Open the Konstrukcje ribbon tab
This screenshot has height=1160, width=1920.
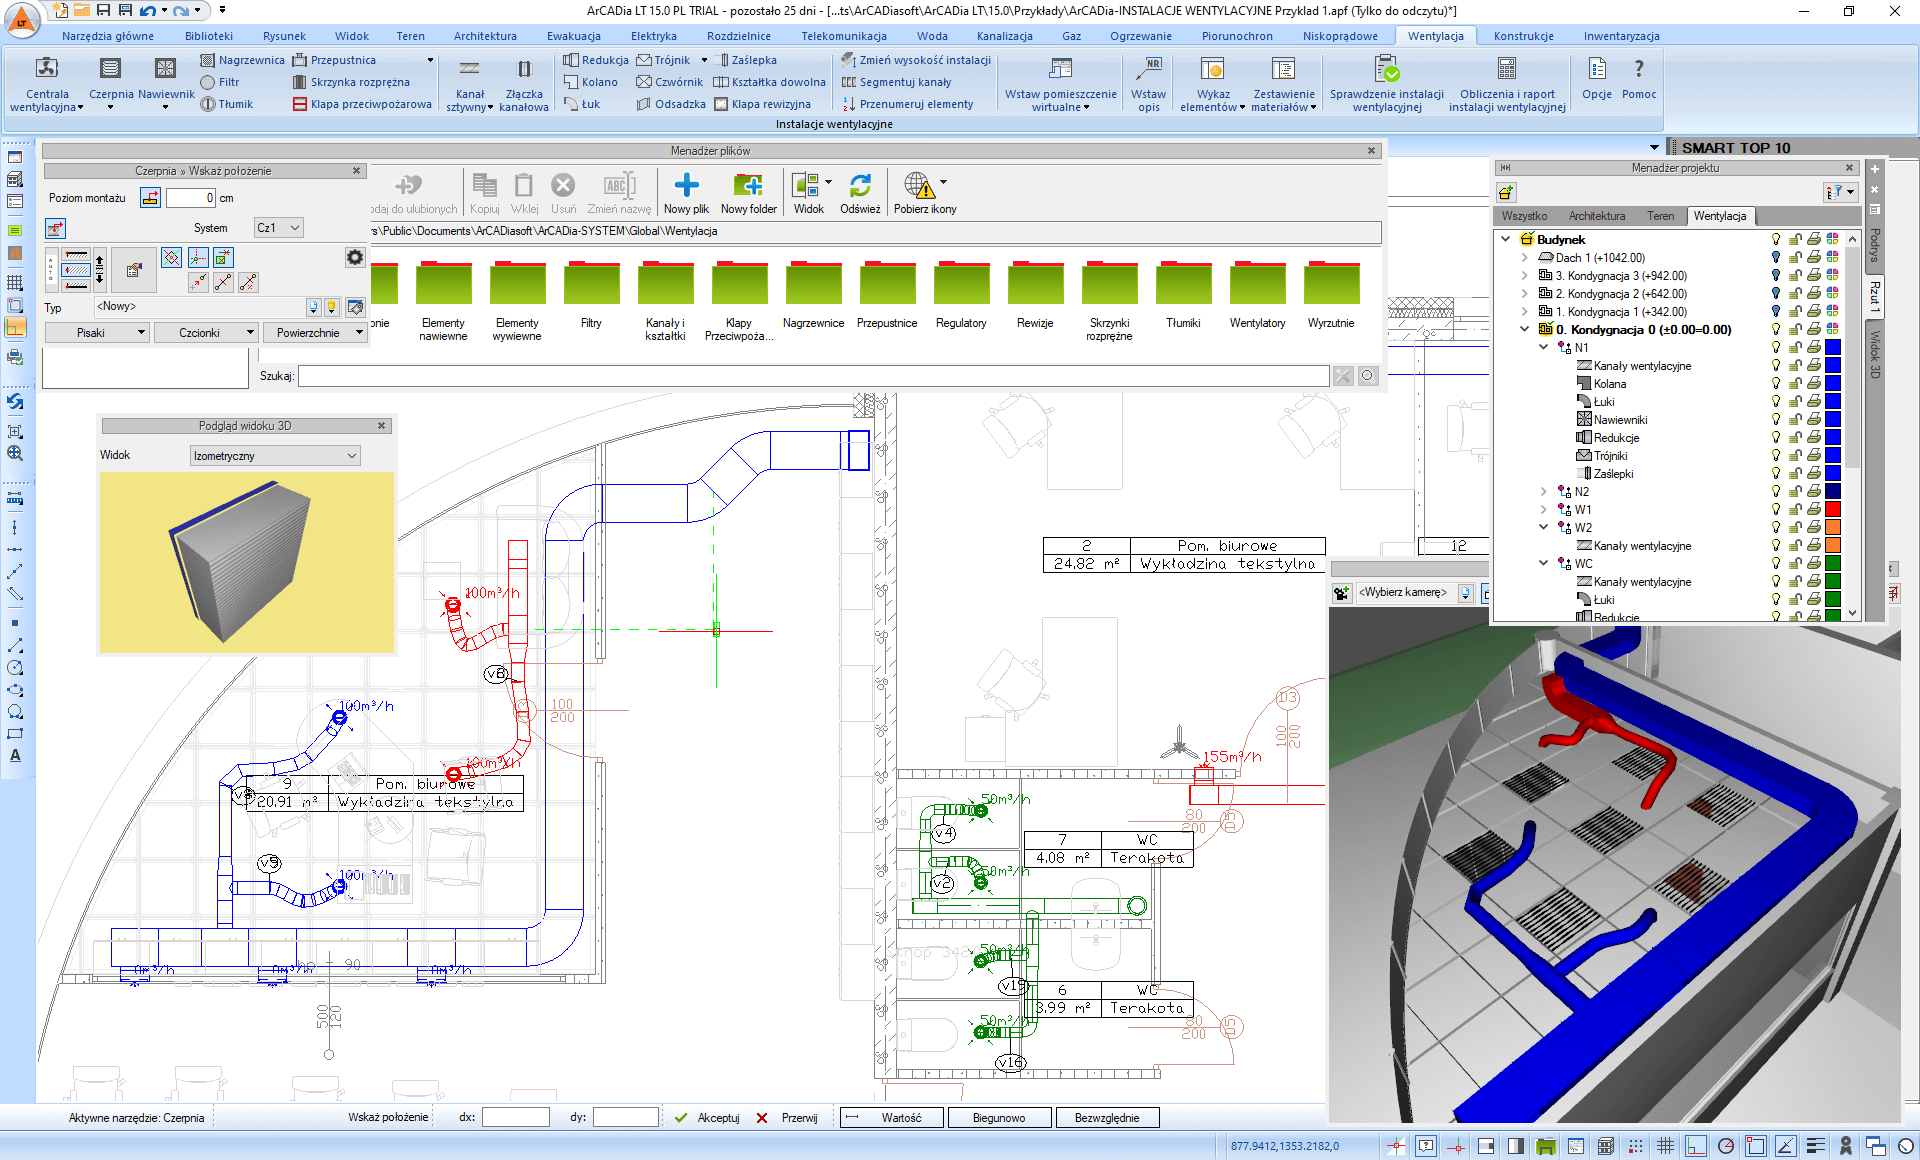pos(1523,36)
